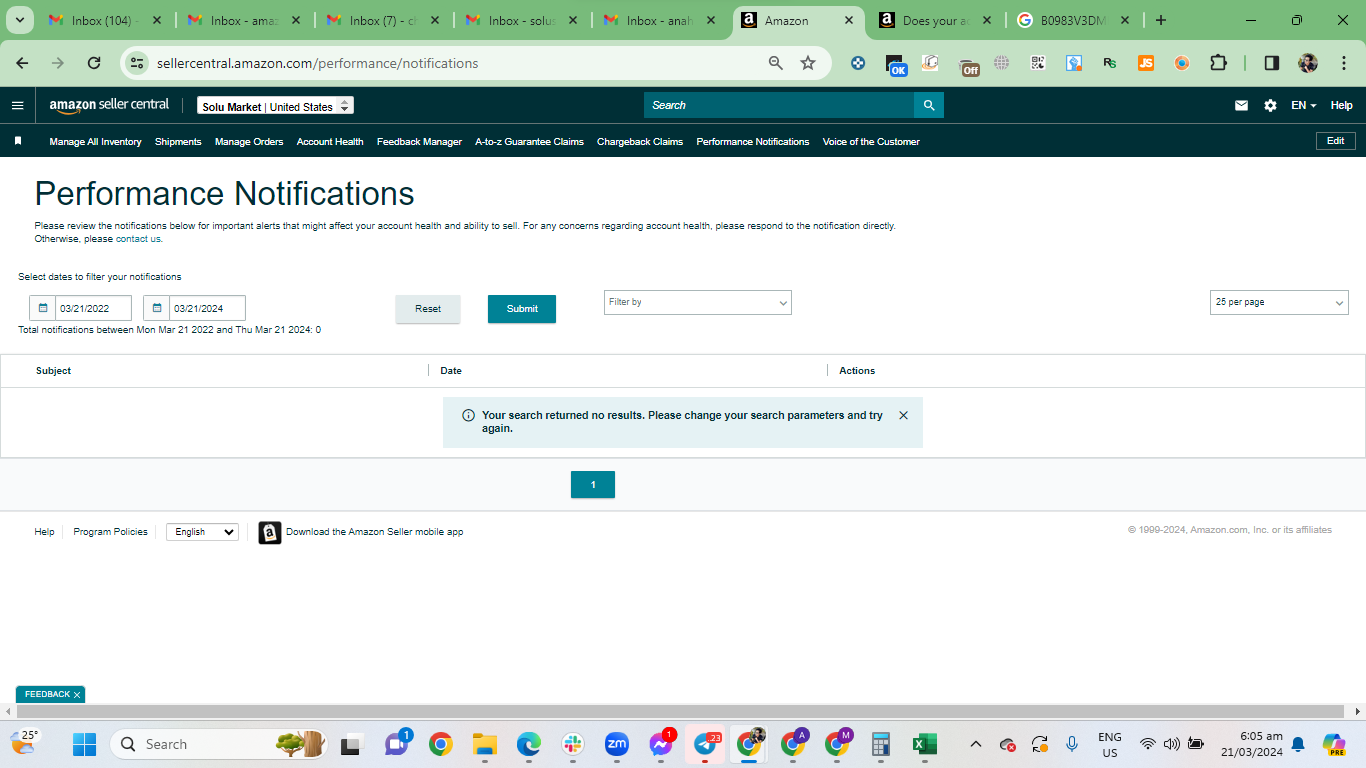1366x768 pixels.
Task: Follow the contact us link
Action: pyautogui.click(x=138, y=239)
